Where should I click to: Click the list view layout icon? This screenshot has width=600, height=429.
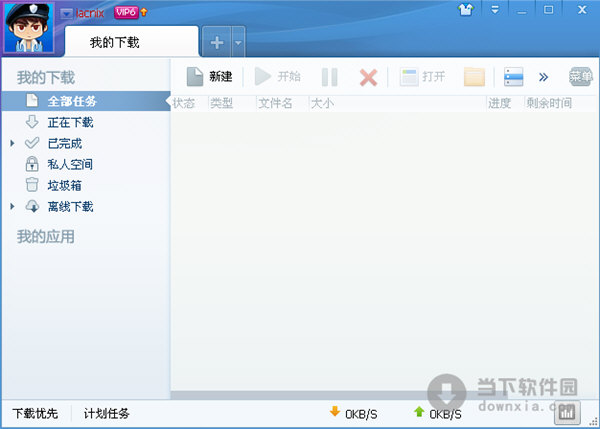point(513,77)
